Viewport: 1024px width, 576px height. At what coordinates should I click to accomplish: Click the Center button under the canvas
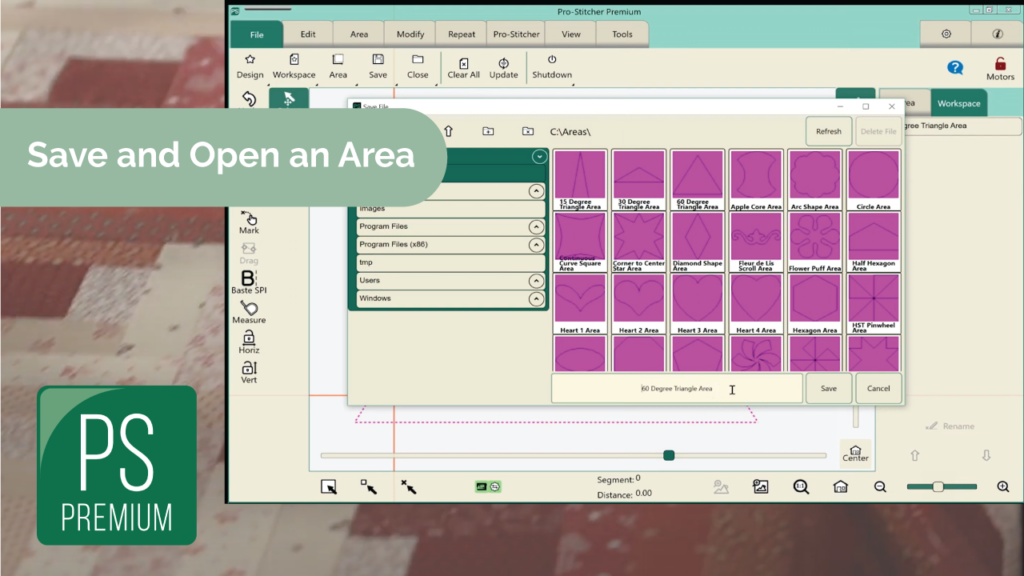pyautogui.click(x=855, y=451)
